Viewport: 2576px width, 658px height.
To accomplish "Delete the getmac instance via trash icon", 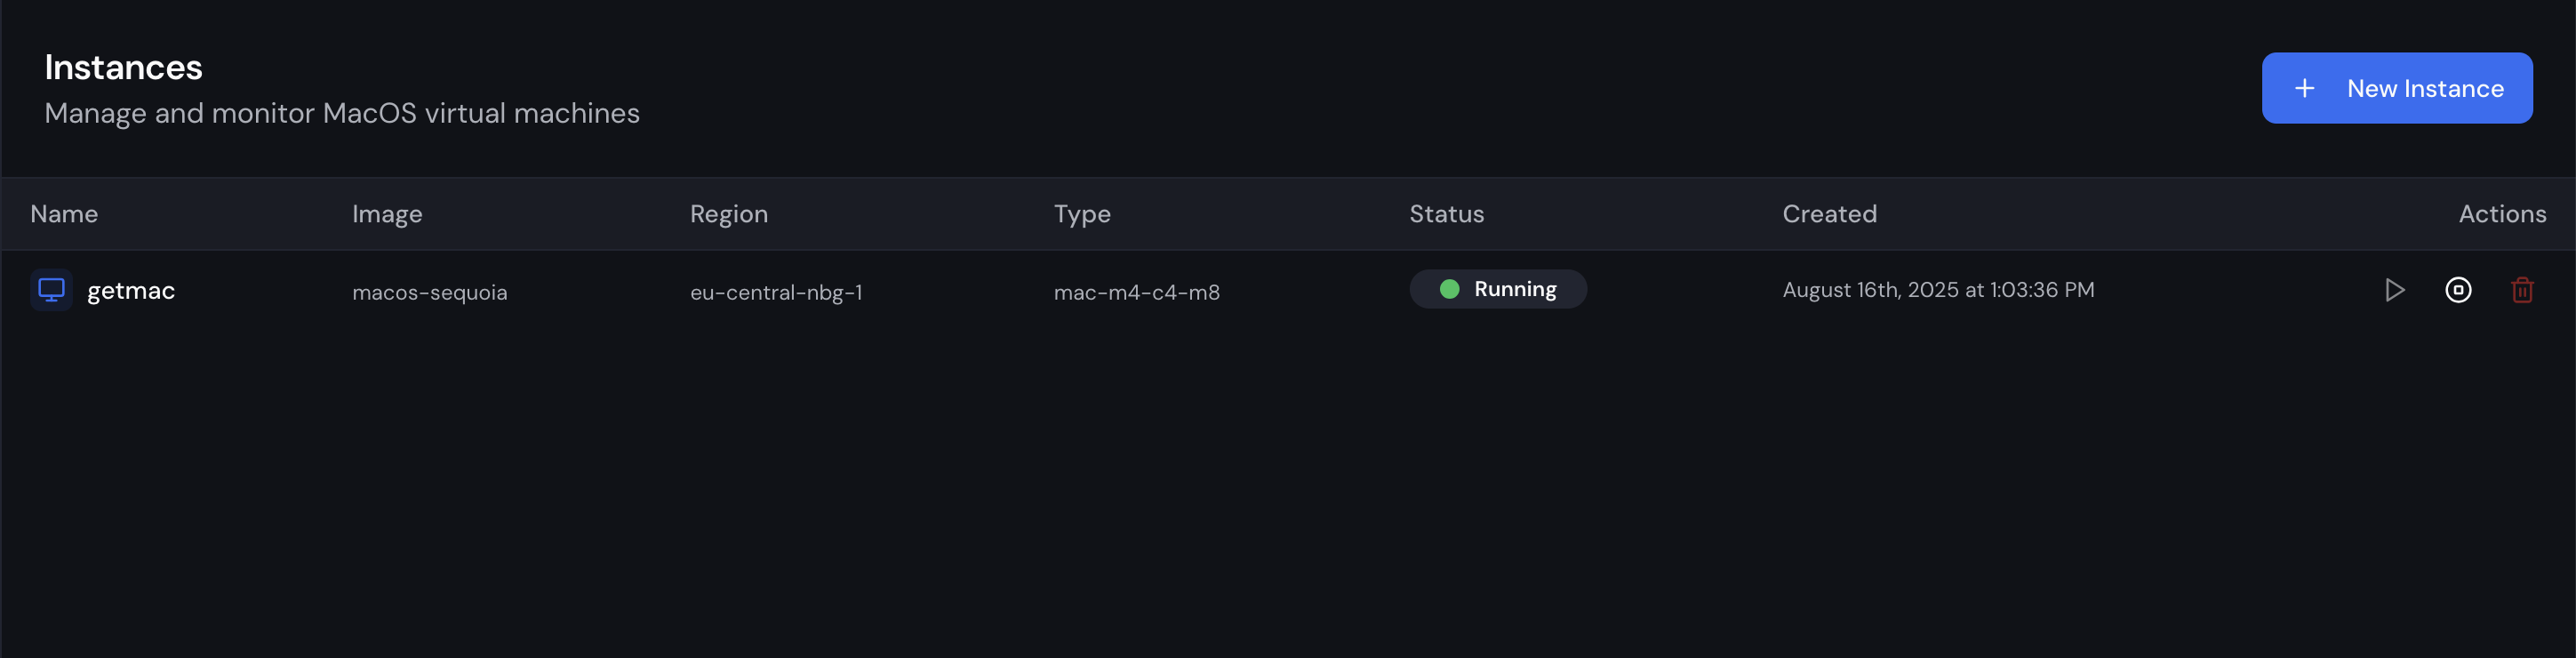I will coord(2522,290).
